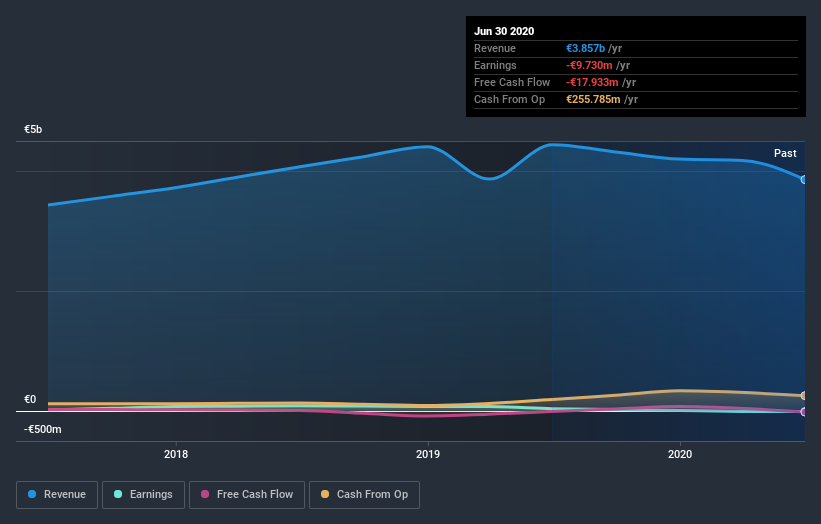
Task: Click the €0 y-axis label
Action: (x=30, y=399)
